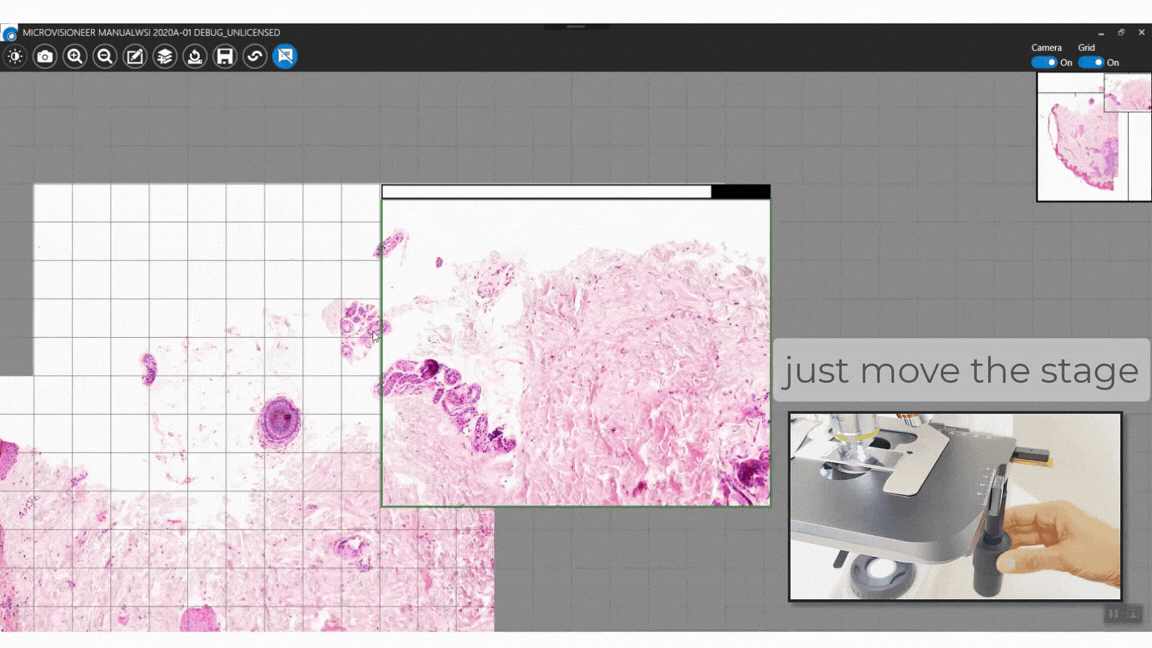The width and height of the screenshot is (1152, 648).
Task: Restore down the MicroVisioneer window
Action: (1121, 32)
